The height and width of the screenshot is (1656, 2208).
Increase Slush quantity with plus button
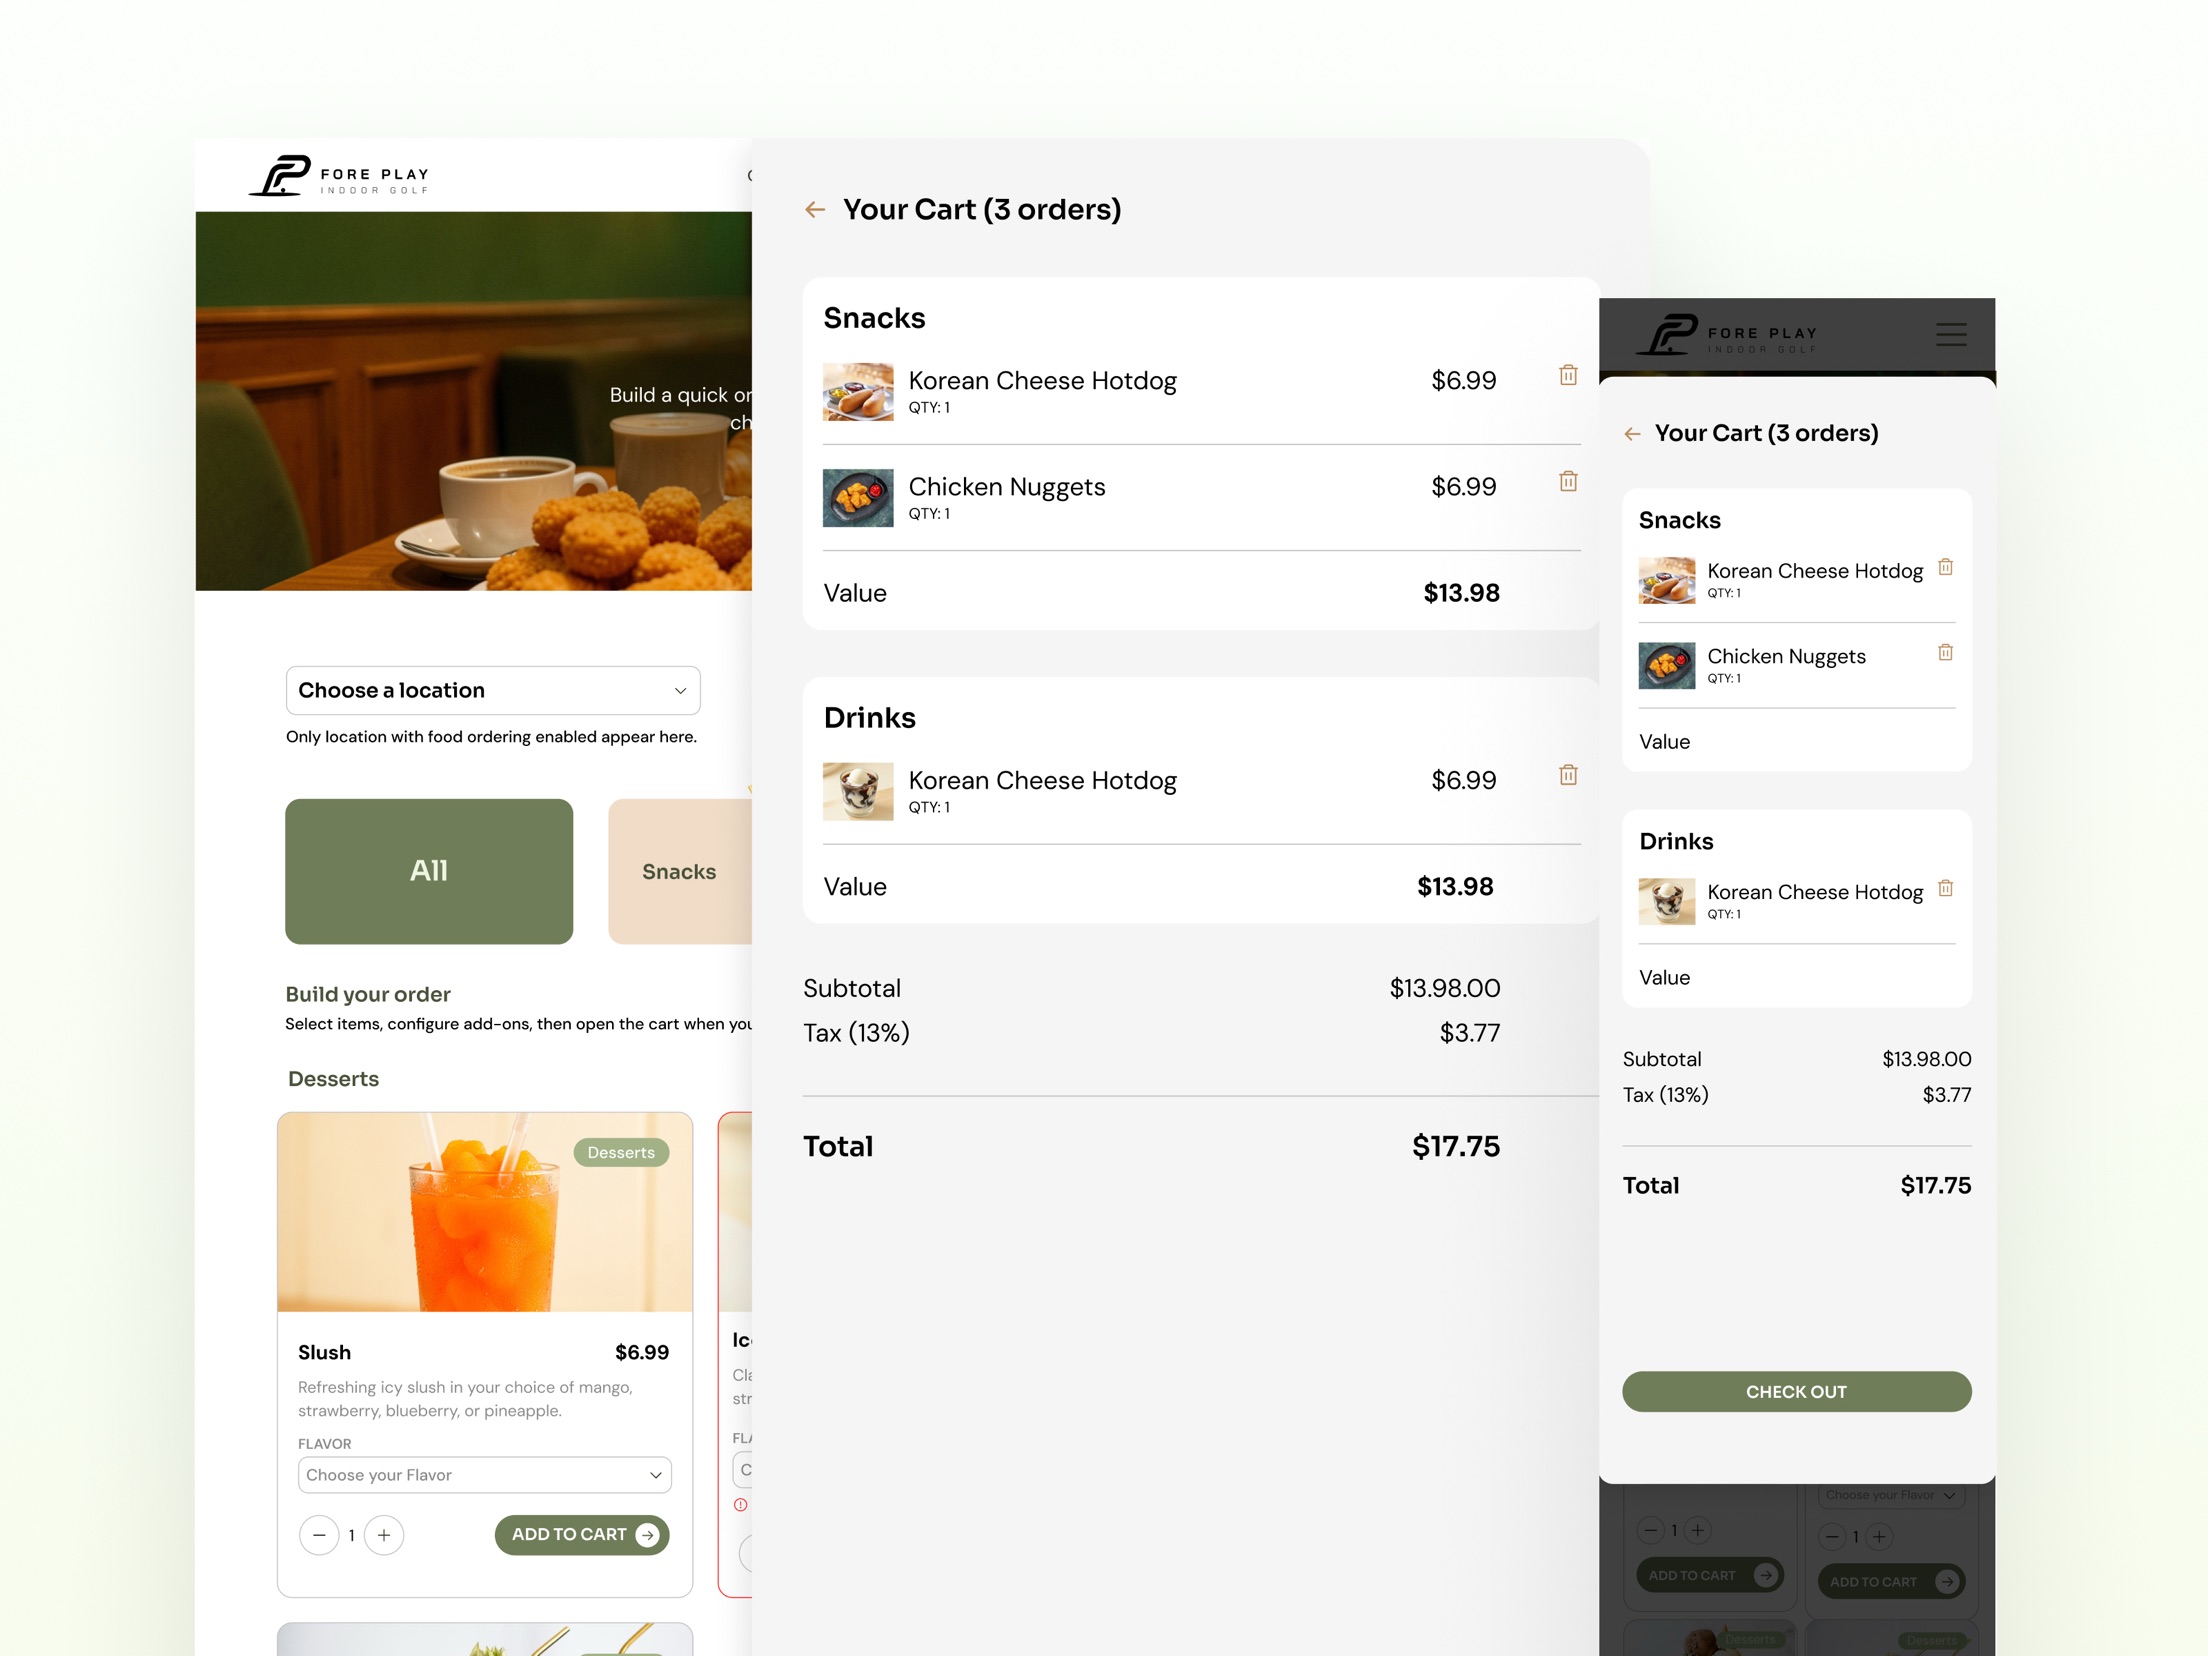click(384, 1535)
